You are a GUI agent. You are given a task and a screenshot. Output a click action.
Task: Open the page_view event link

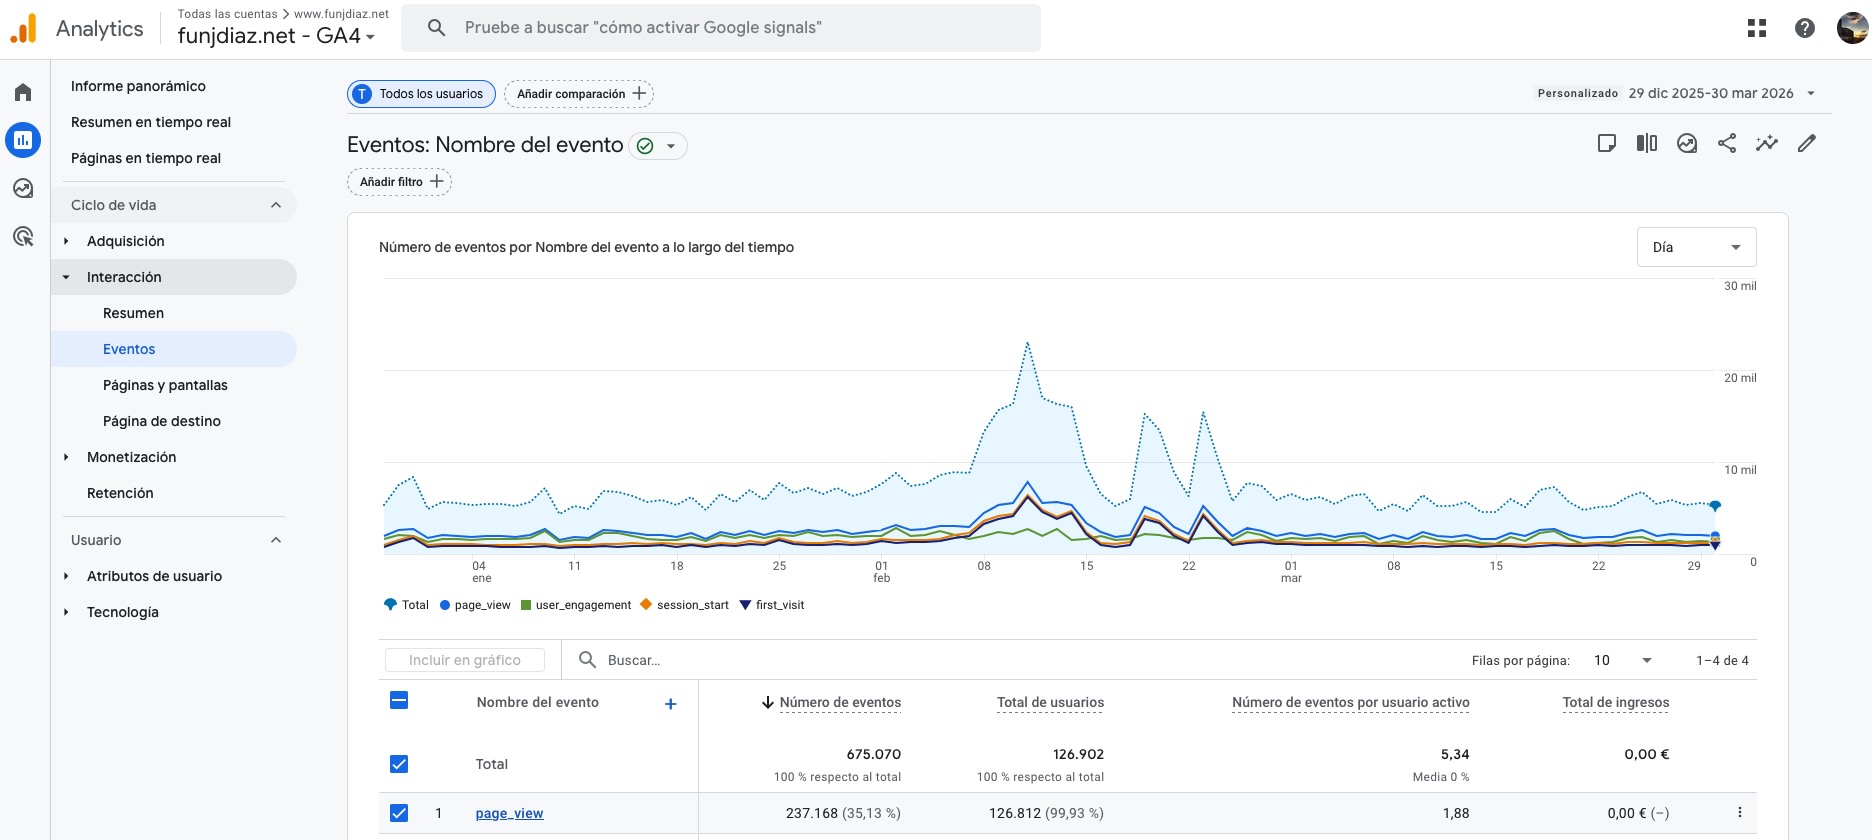[x=509, y=813]
